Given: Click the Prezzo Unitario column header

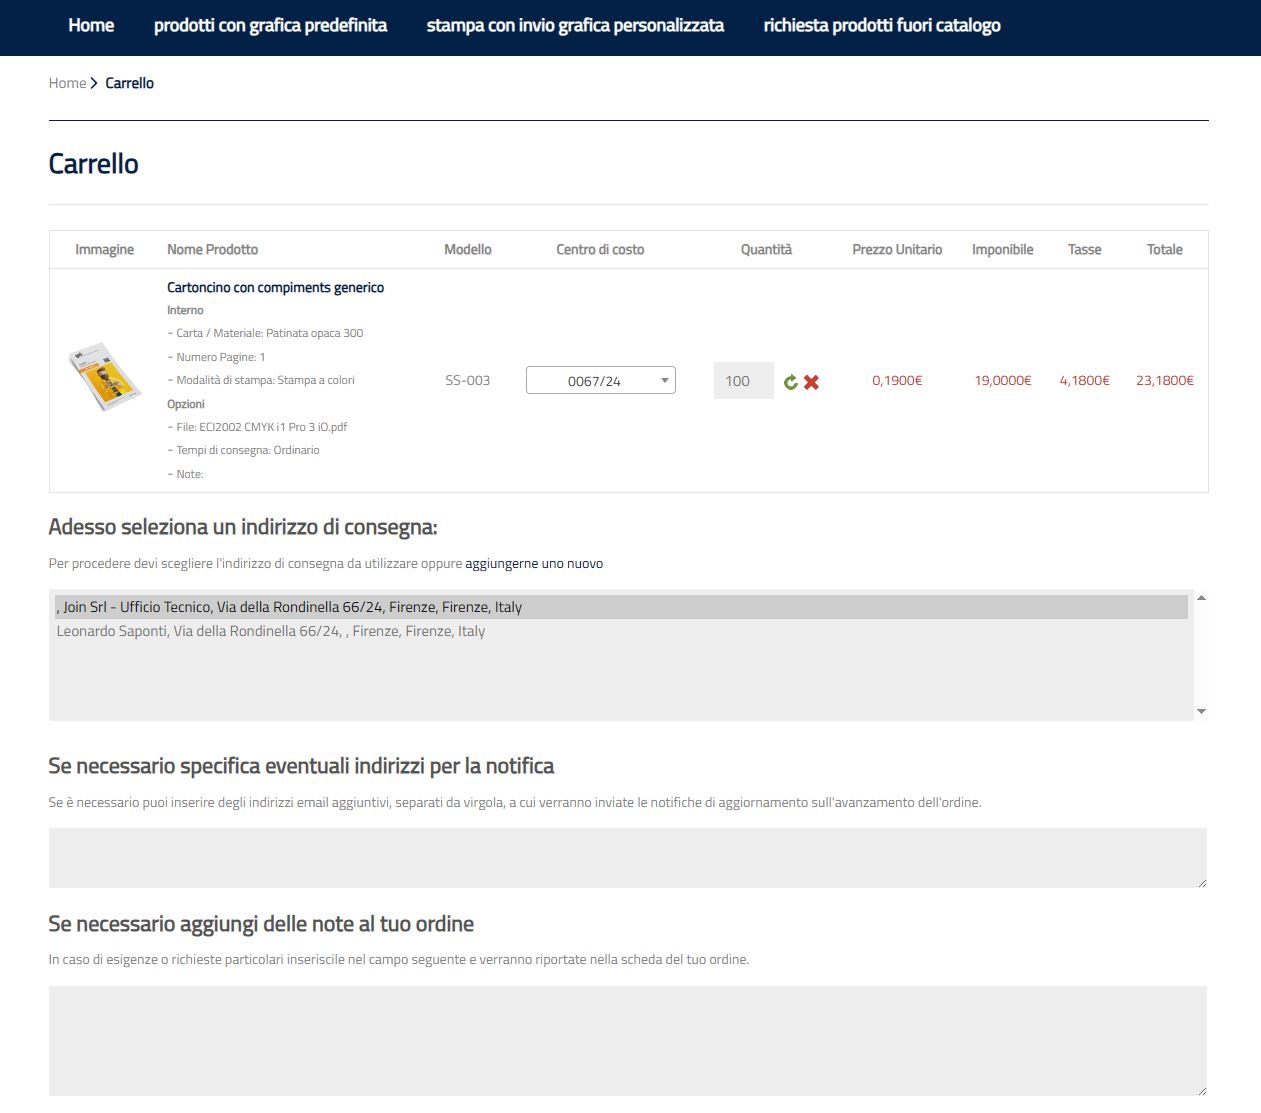Looking at the screenshot, I should 897,249.
